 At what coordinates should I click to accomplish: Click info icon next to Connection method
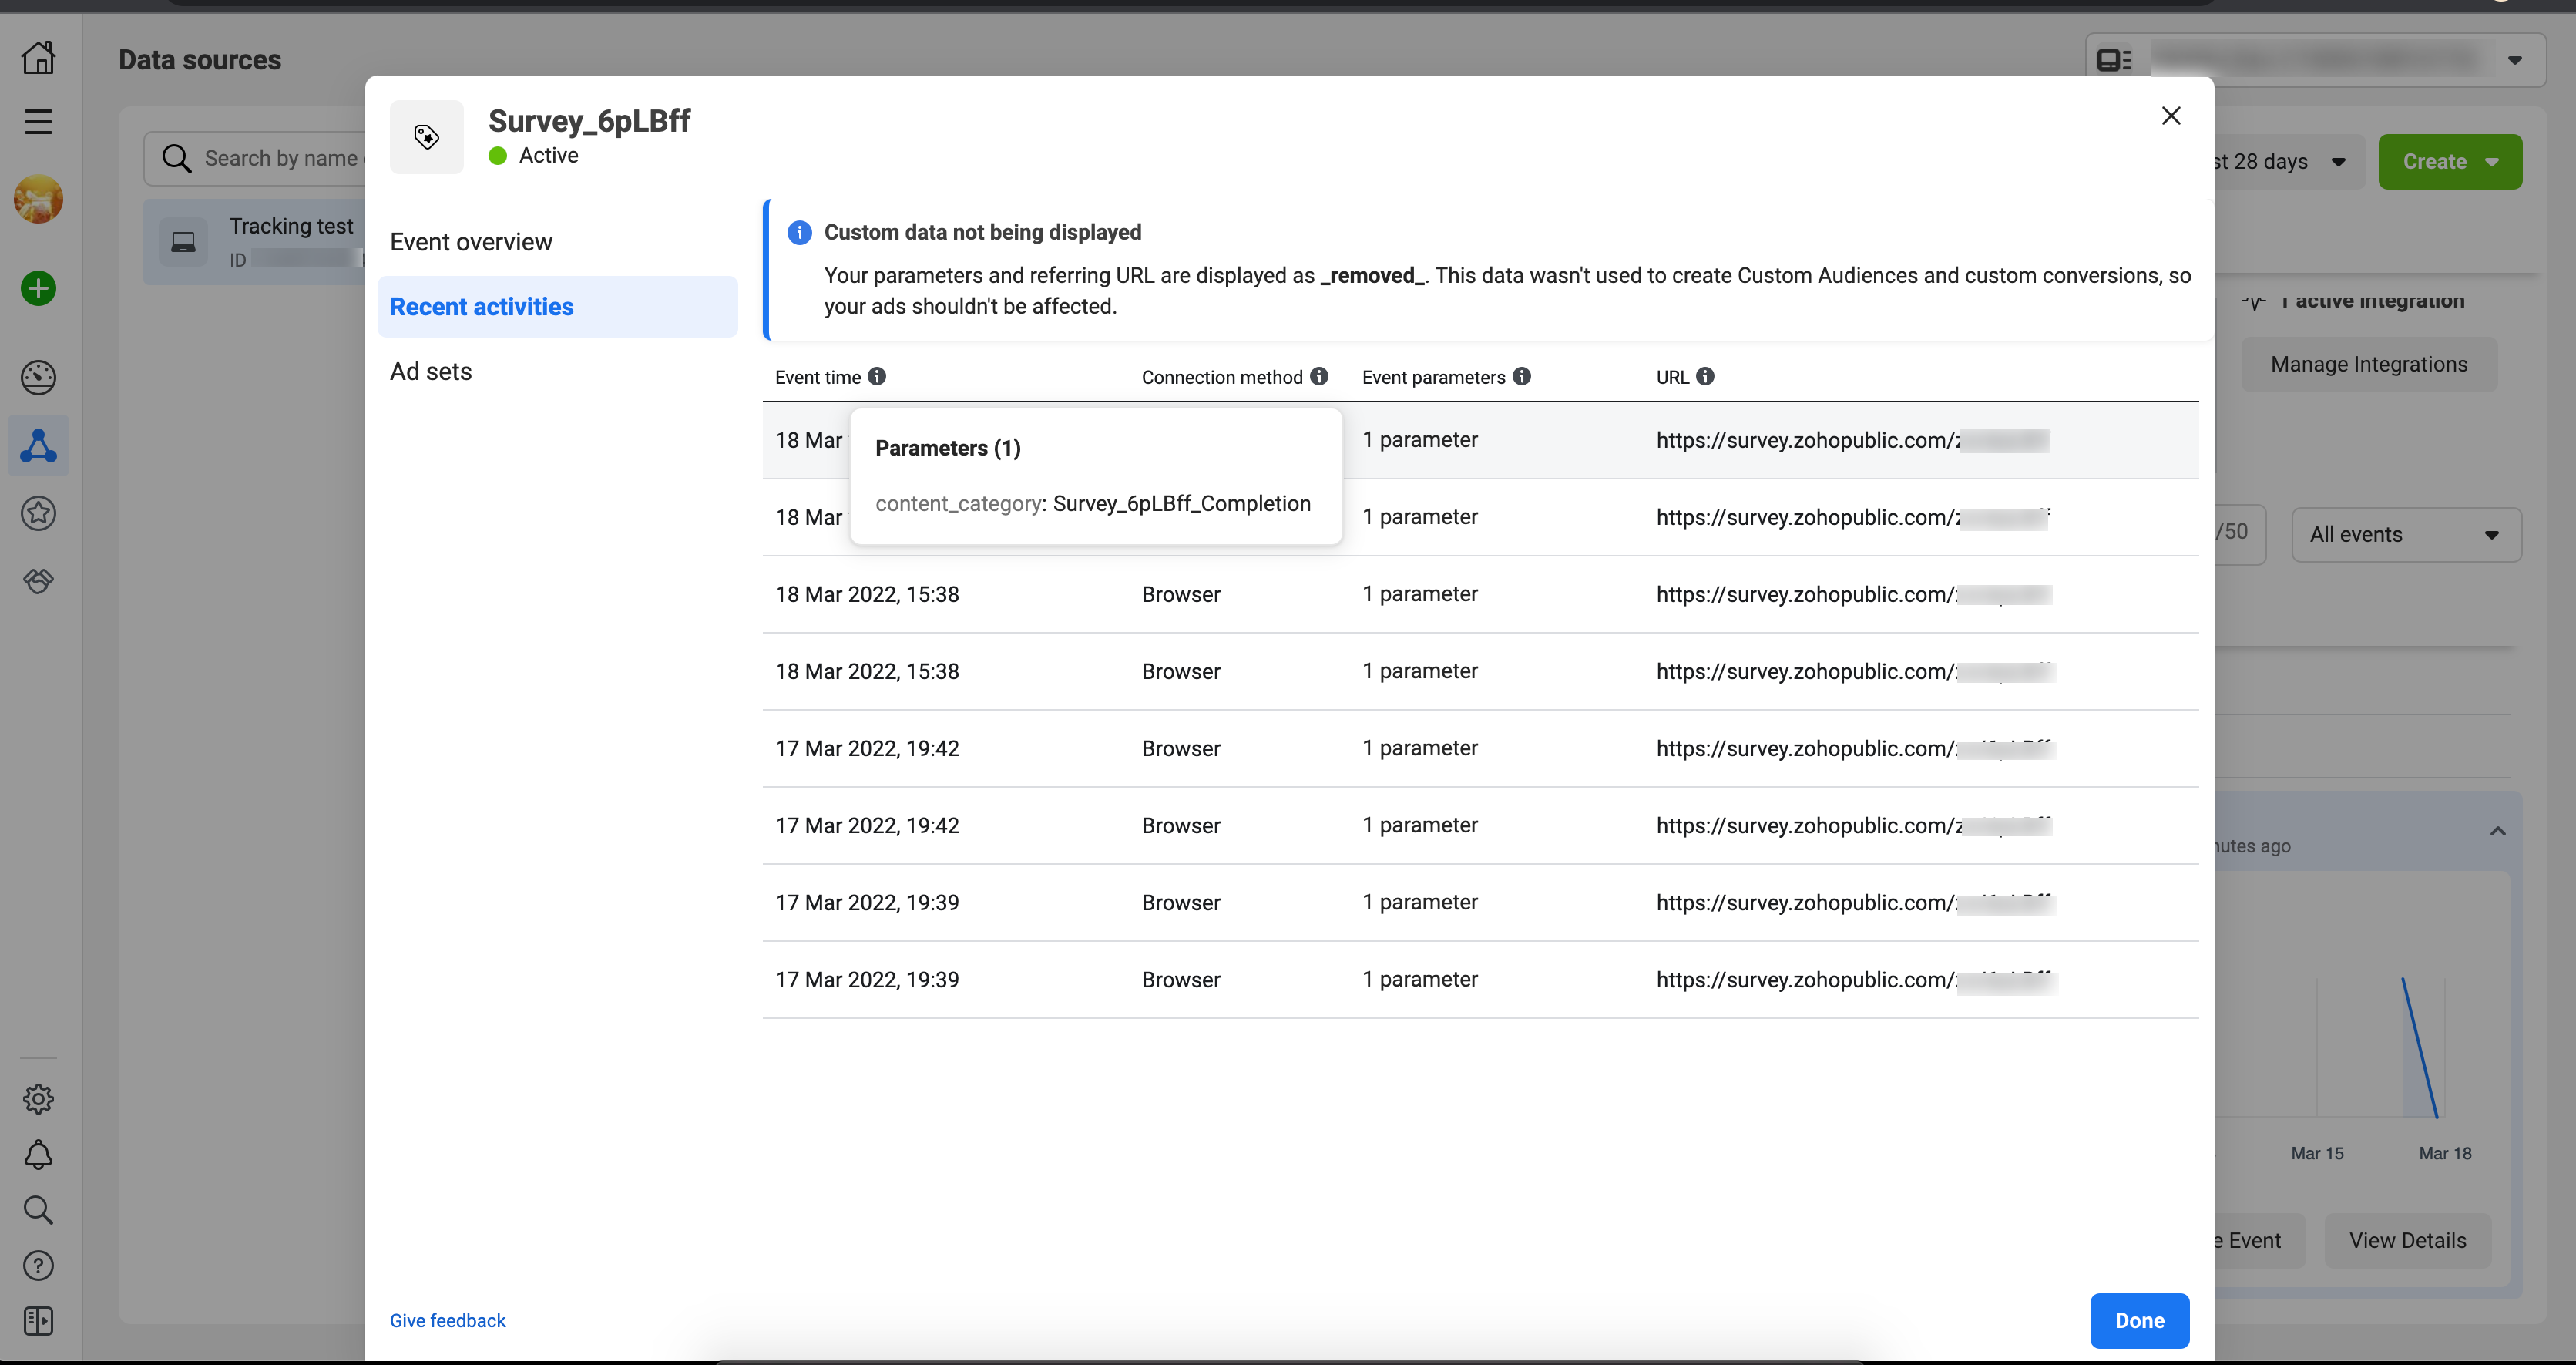pyautogui.click(x=1319, y=376)
